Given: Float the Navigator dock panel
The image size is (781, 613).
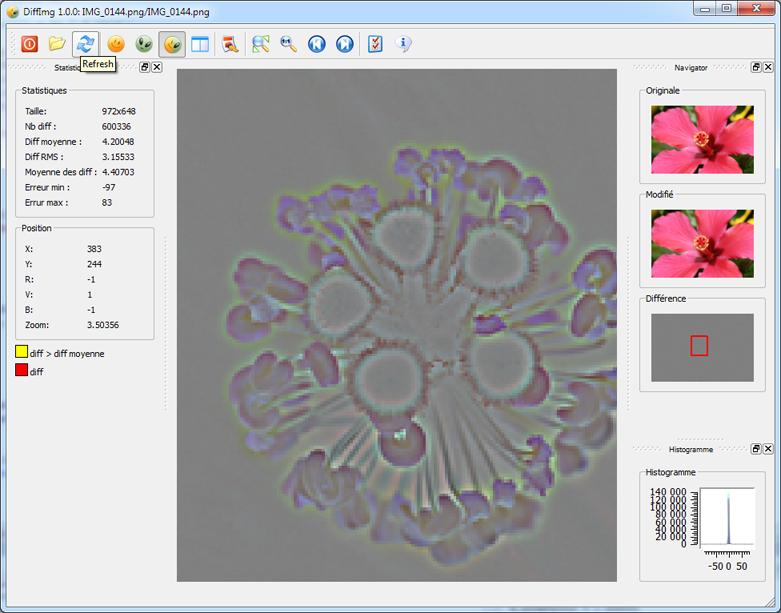Looking at the screenshot, I should click(x=756, y=67).
